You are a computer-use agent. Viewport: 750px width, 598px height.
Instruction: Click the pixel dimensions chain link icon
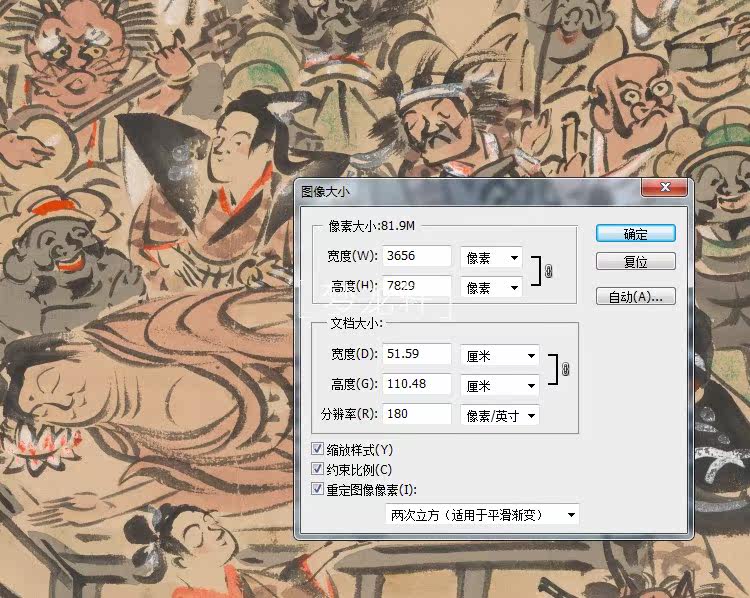click(549, 272)
